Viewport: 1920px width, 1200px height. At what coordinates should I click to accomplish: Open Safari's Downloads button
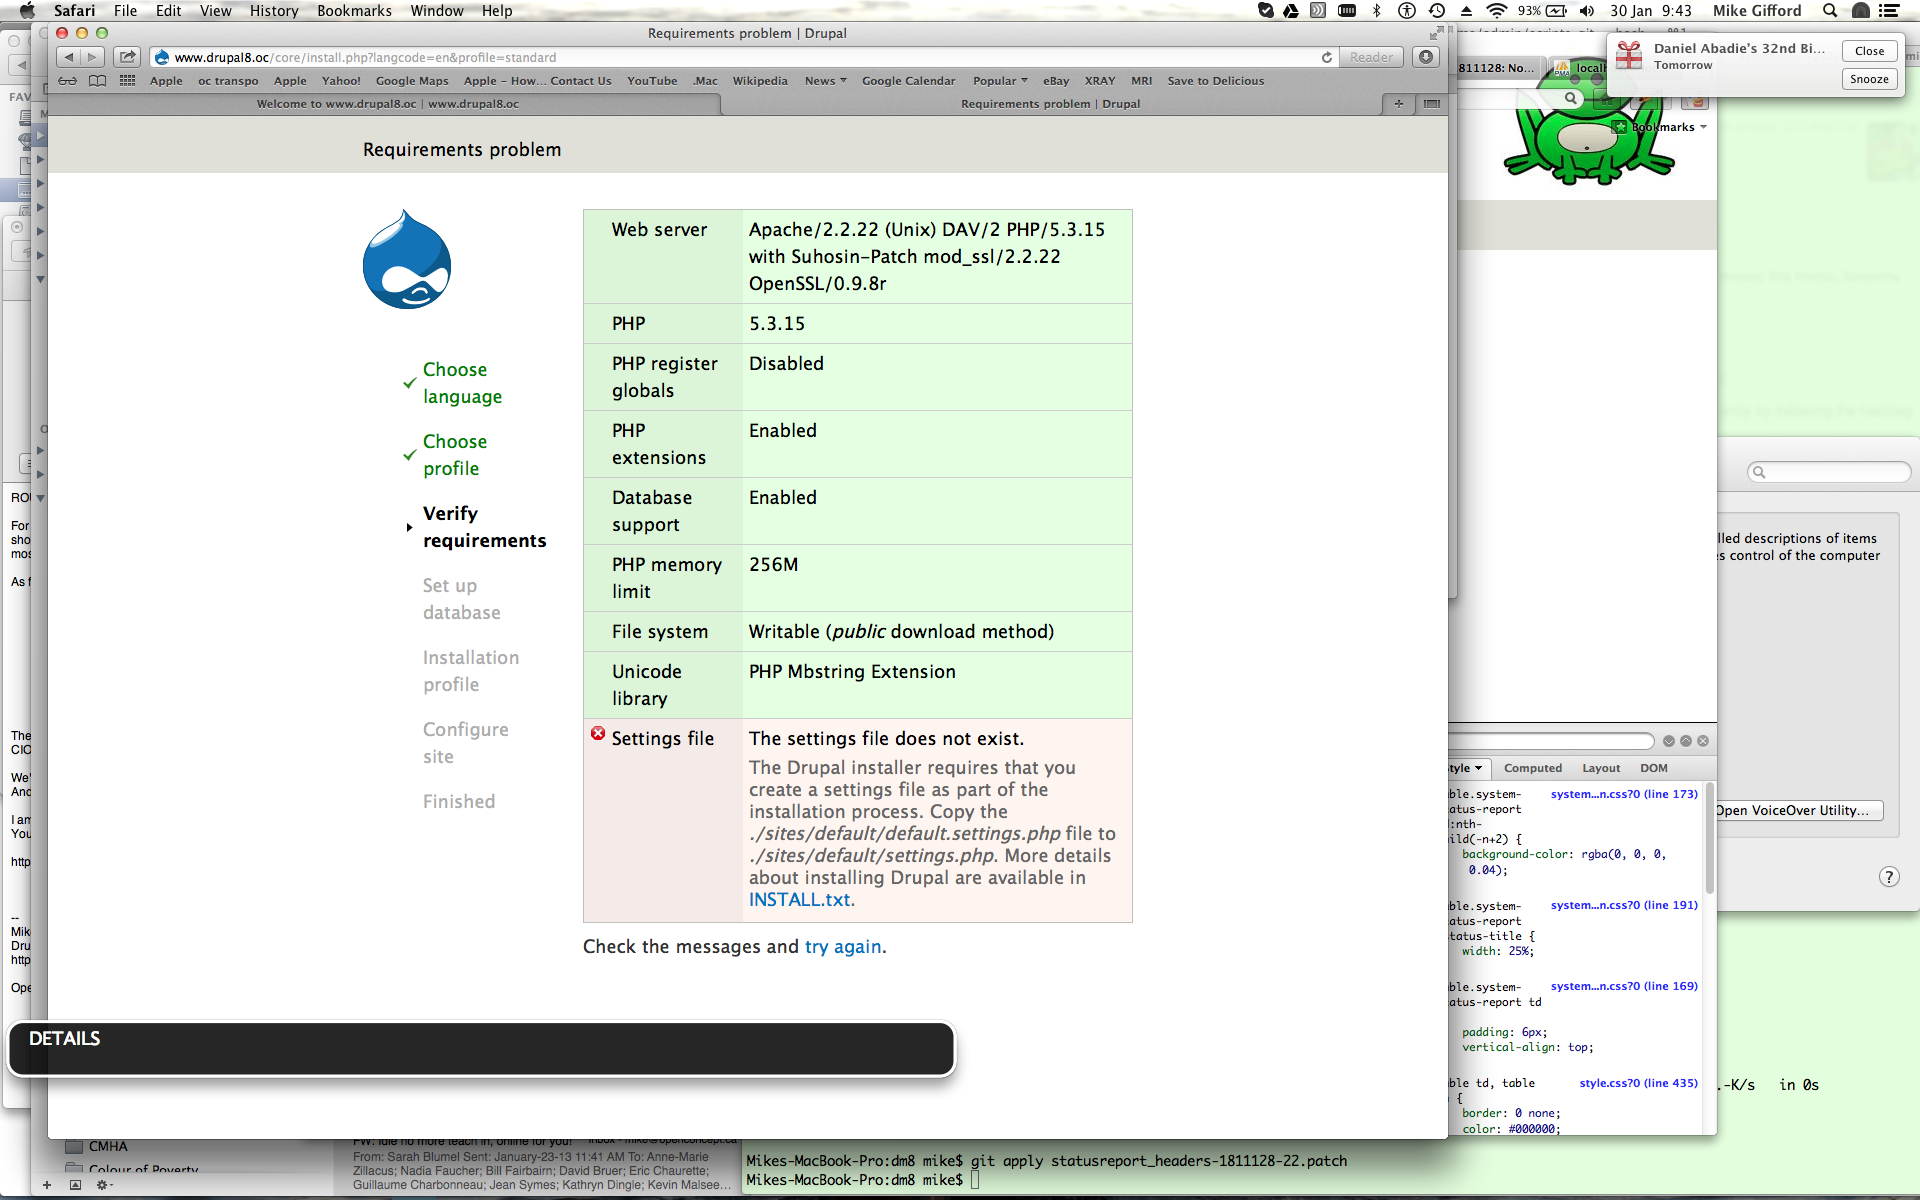pyautogui.click(x=1426, y=57)
